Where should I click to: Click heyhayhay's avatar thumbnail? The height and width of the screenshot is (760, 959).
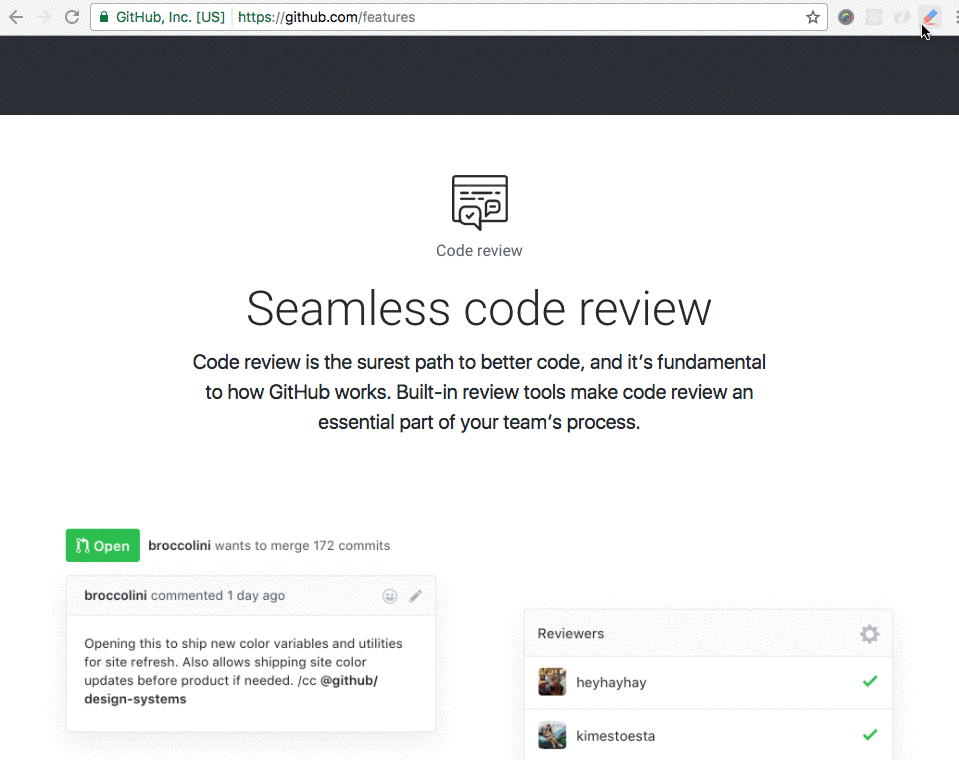tap(552, 682)
